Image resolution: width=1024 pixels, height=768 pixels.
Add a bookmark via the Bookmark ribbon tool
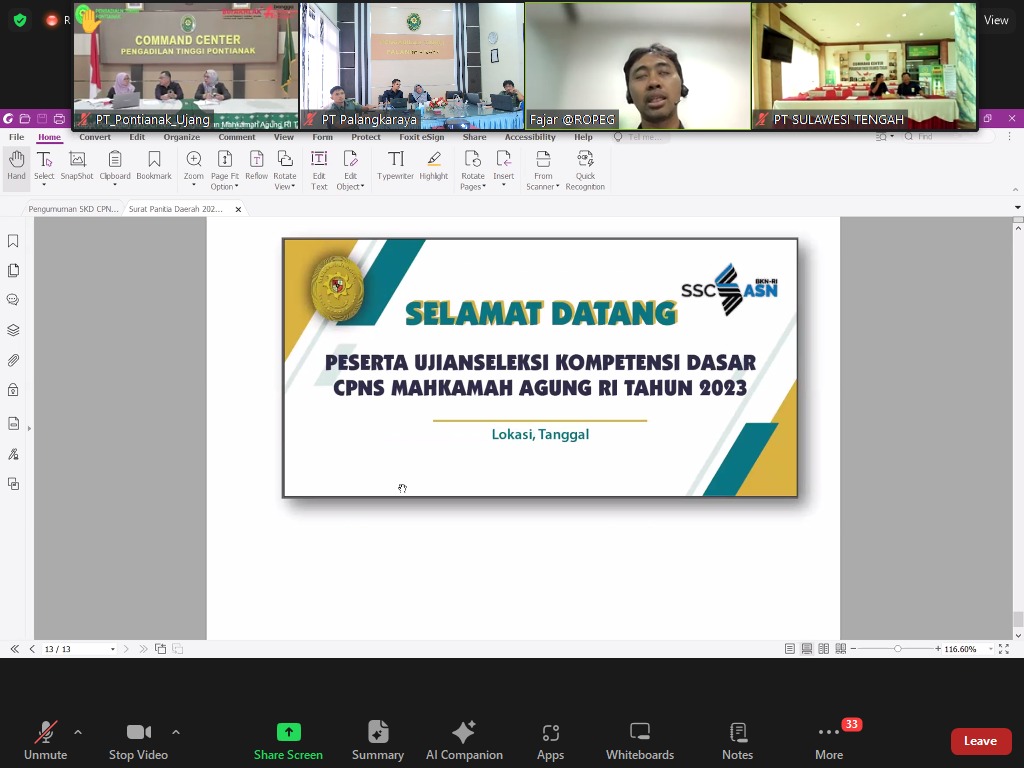154,166
